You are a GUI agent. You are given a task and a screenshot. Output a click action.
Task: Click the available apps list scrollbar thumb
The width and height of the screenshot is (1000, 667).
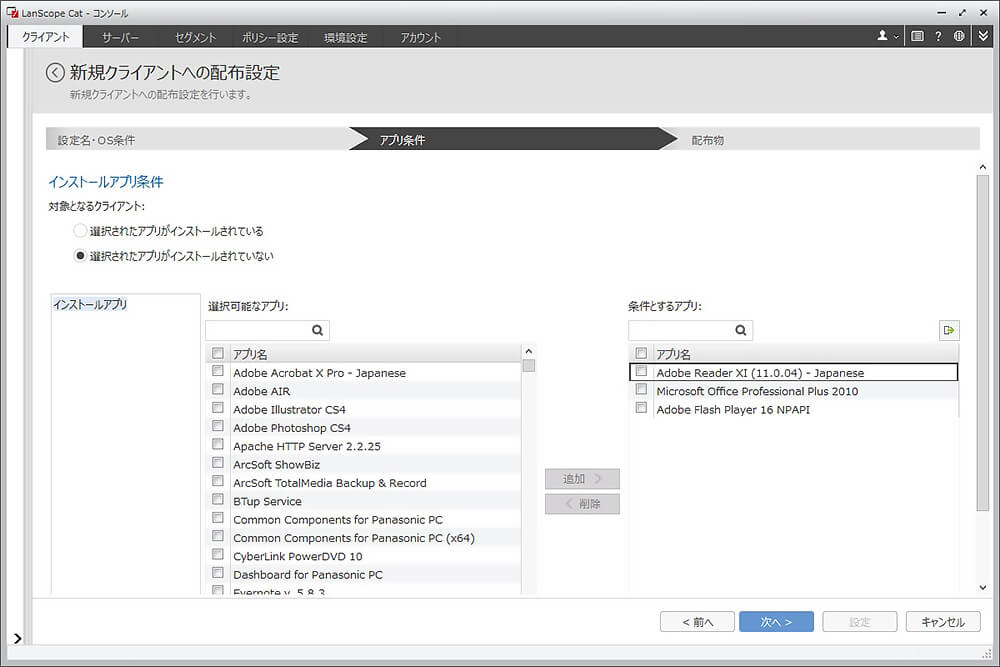tap(528, 365)
